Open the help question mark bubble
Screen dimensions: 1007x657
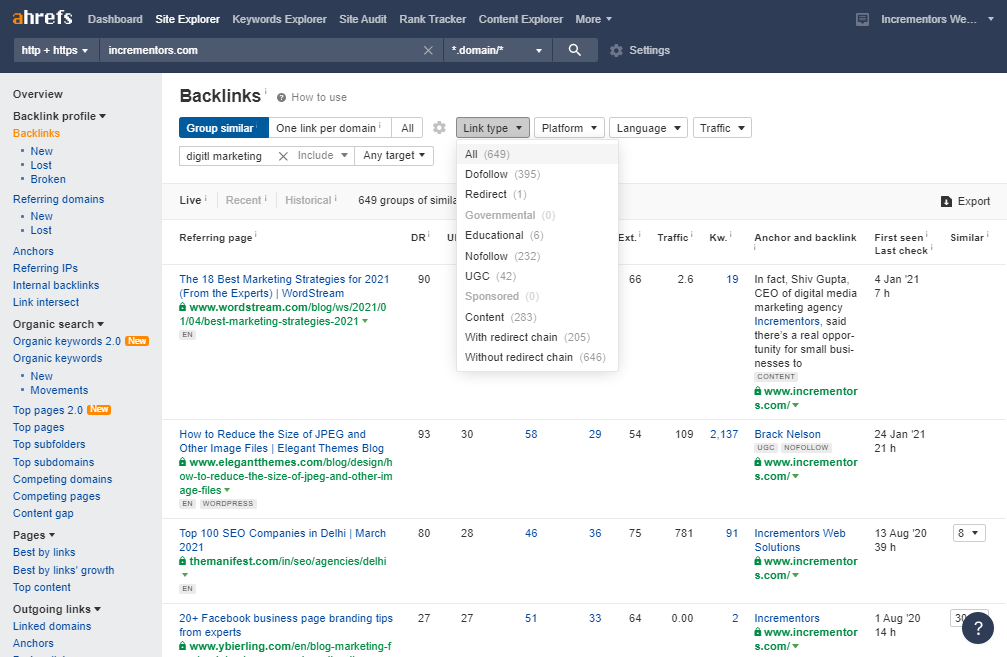pos(977,628)
